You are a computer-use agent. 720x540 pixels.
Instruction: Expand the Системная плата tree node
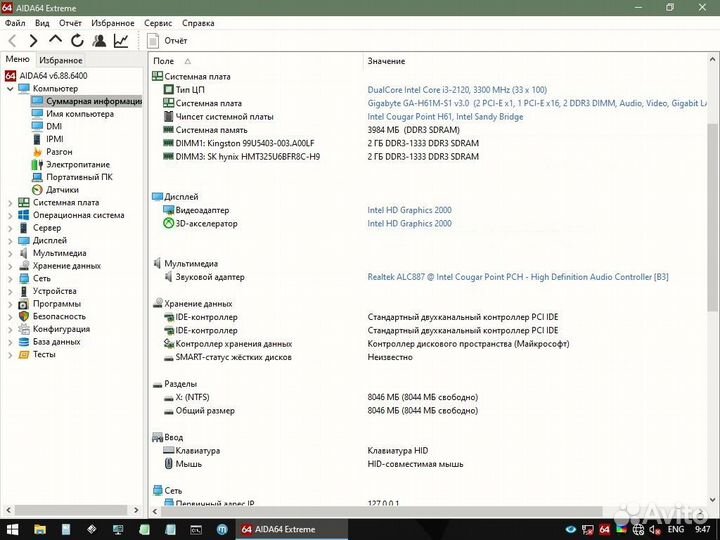pos(10,203)
